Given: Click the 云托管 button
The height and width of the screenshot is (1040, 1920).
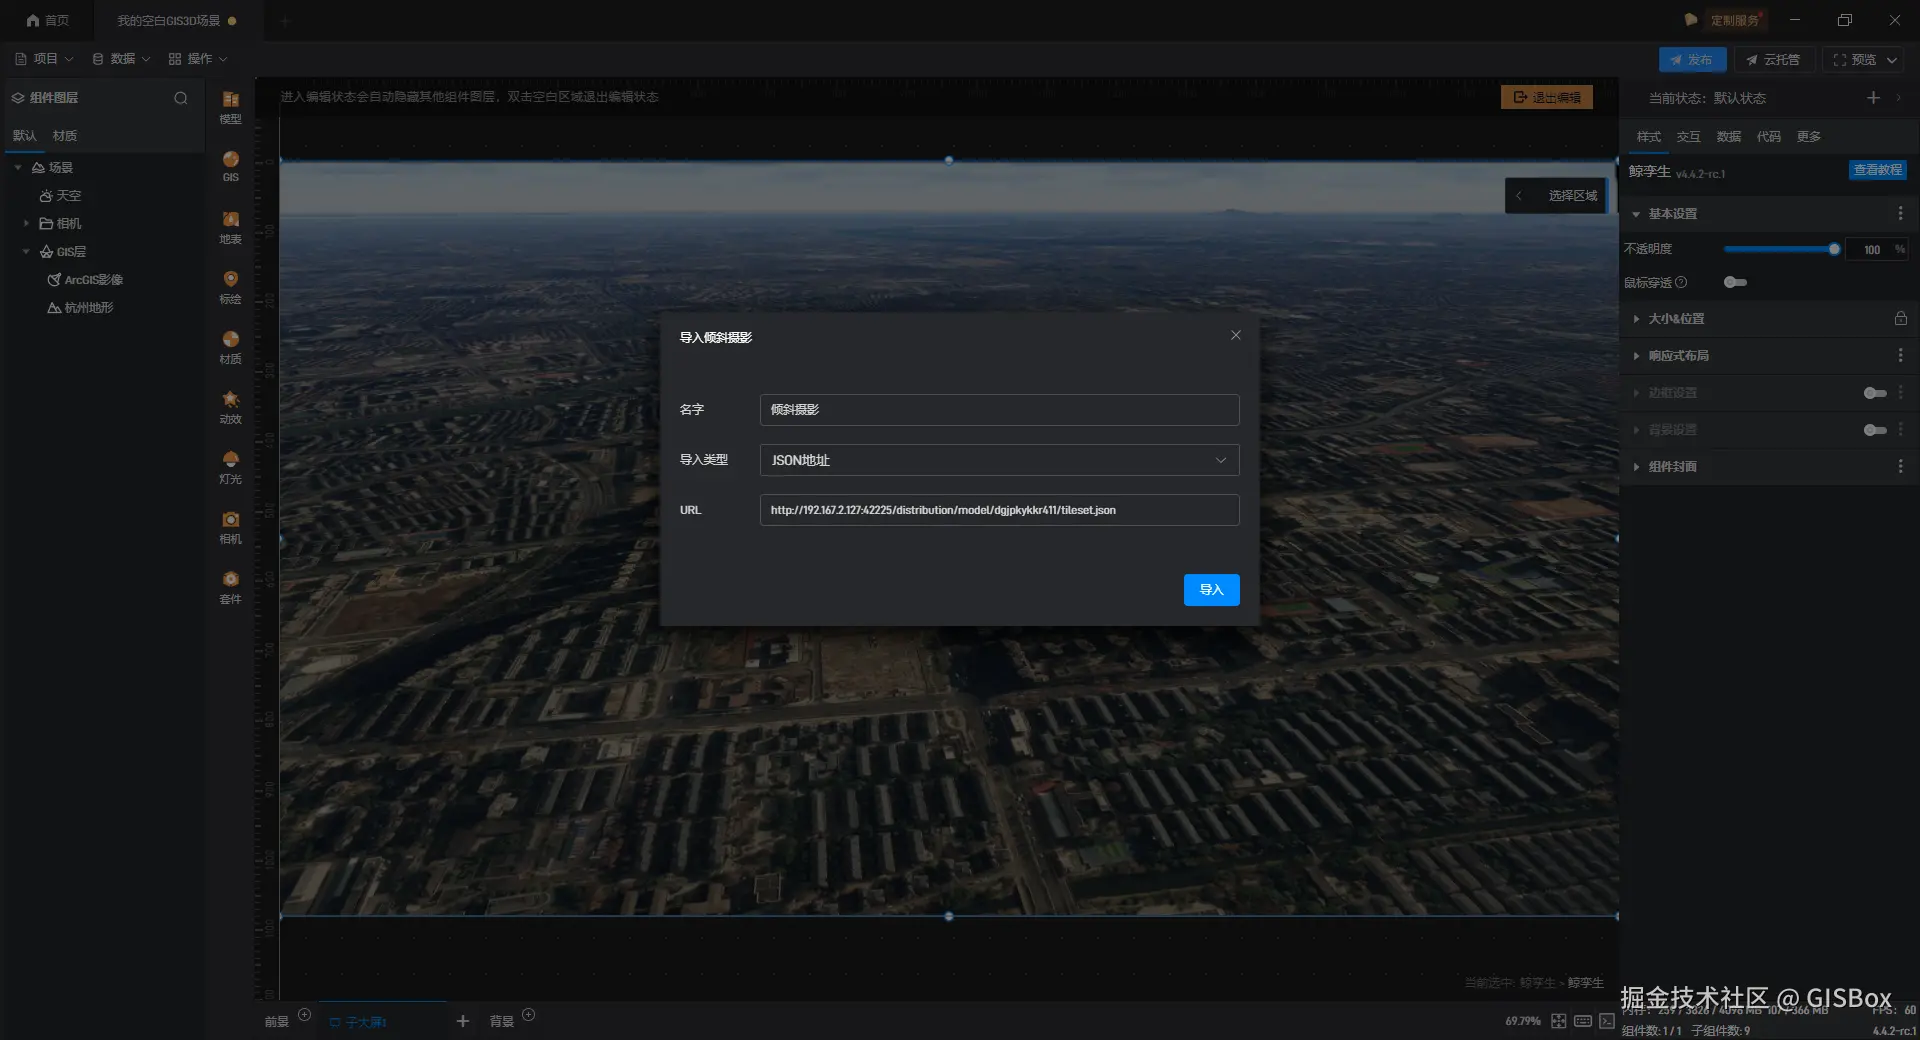Looking at the screenshot, I should [1774, 60].
